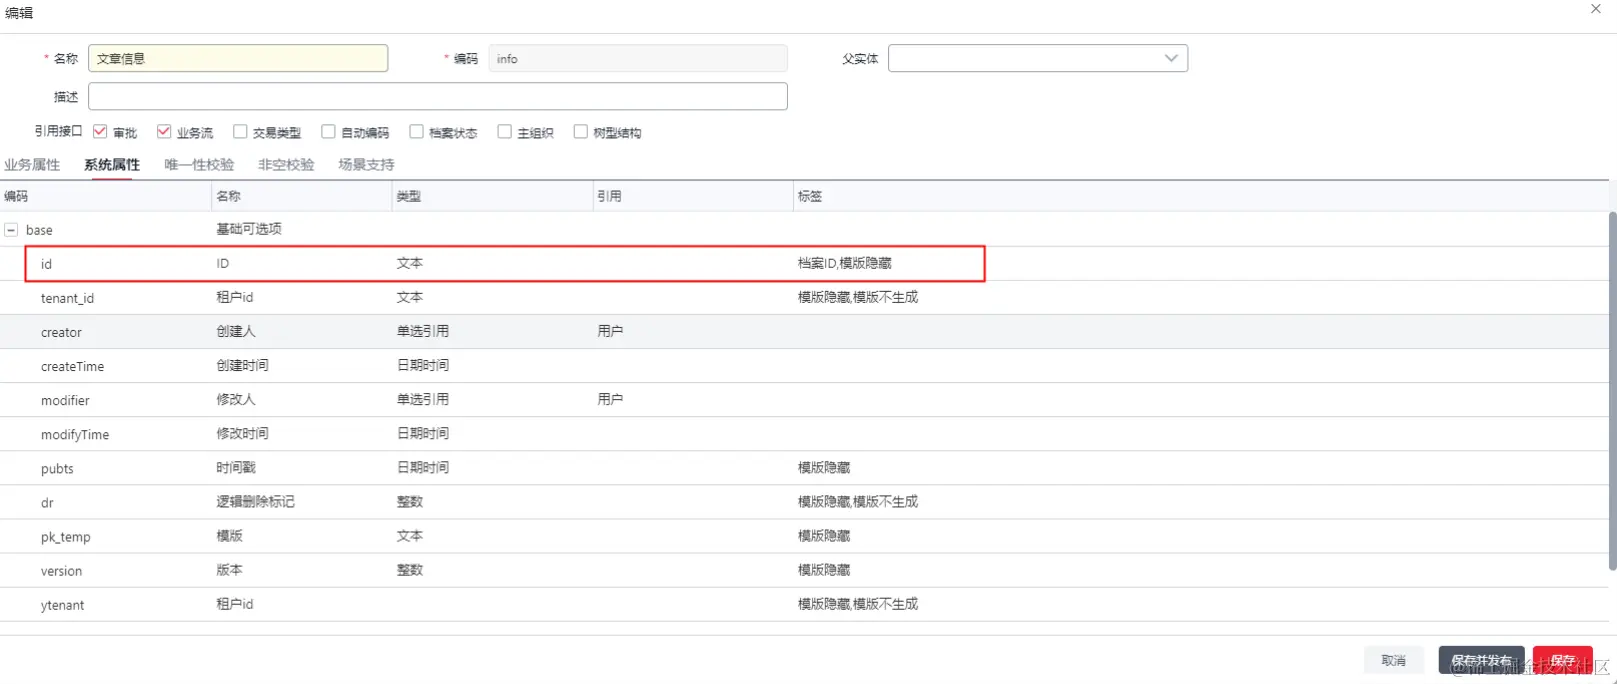Enable the 自动编码 checkbox
This screenshot has width=1617, height=684.
pos(328,132)
